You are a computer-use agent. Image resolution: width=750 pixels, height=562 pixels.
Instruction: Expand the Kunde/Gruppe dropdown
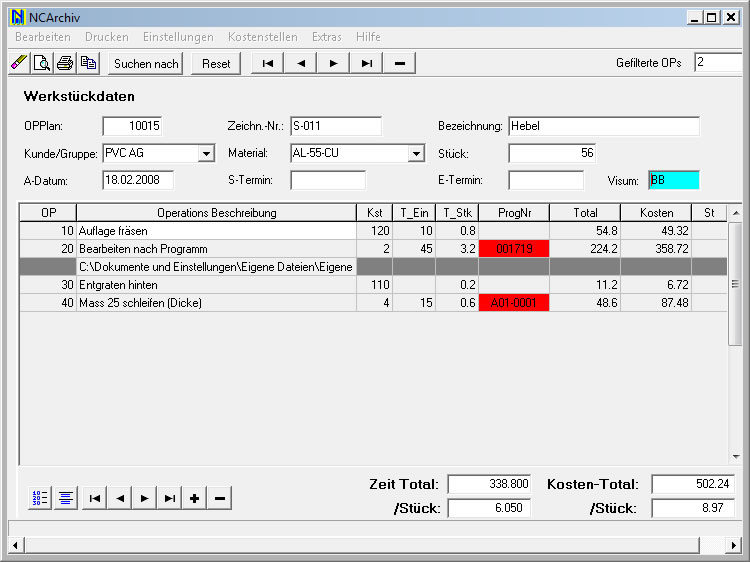[x=207, y=154]
